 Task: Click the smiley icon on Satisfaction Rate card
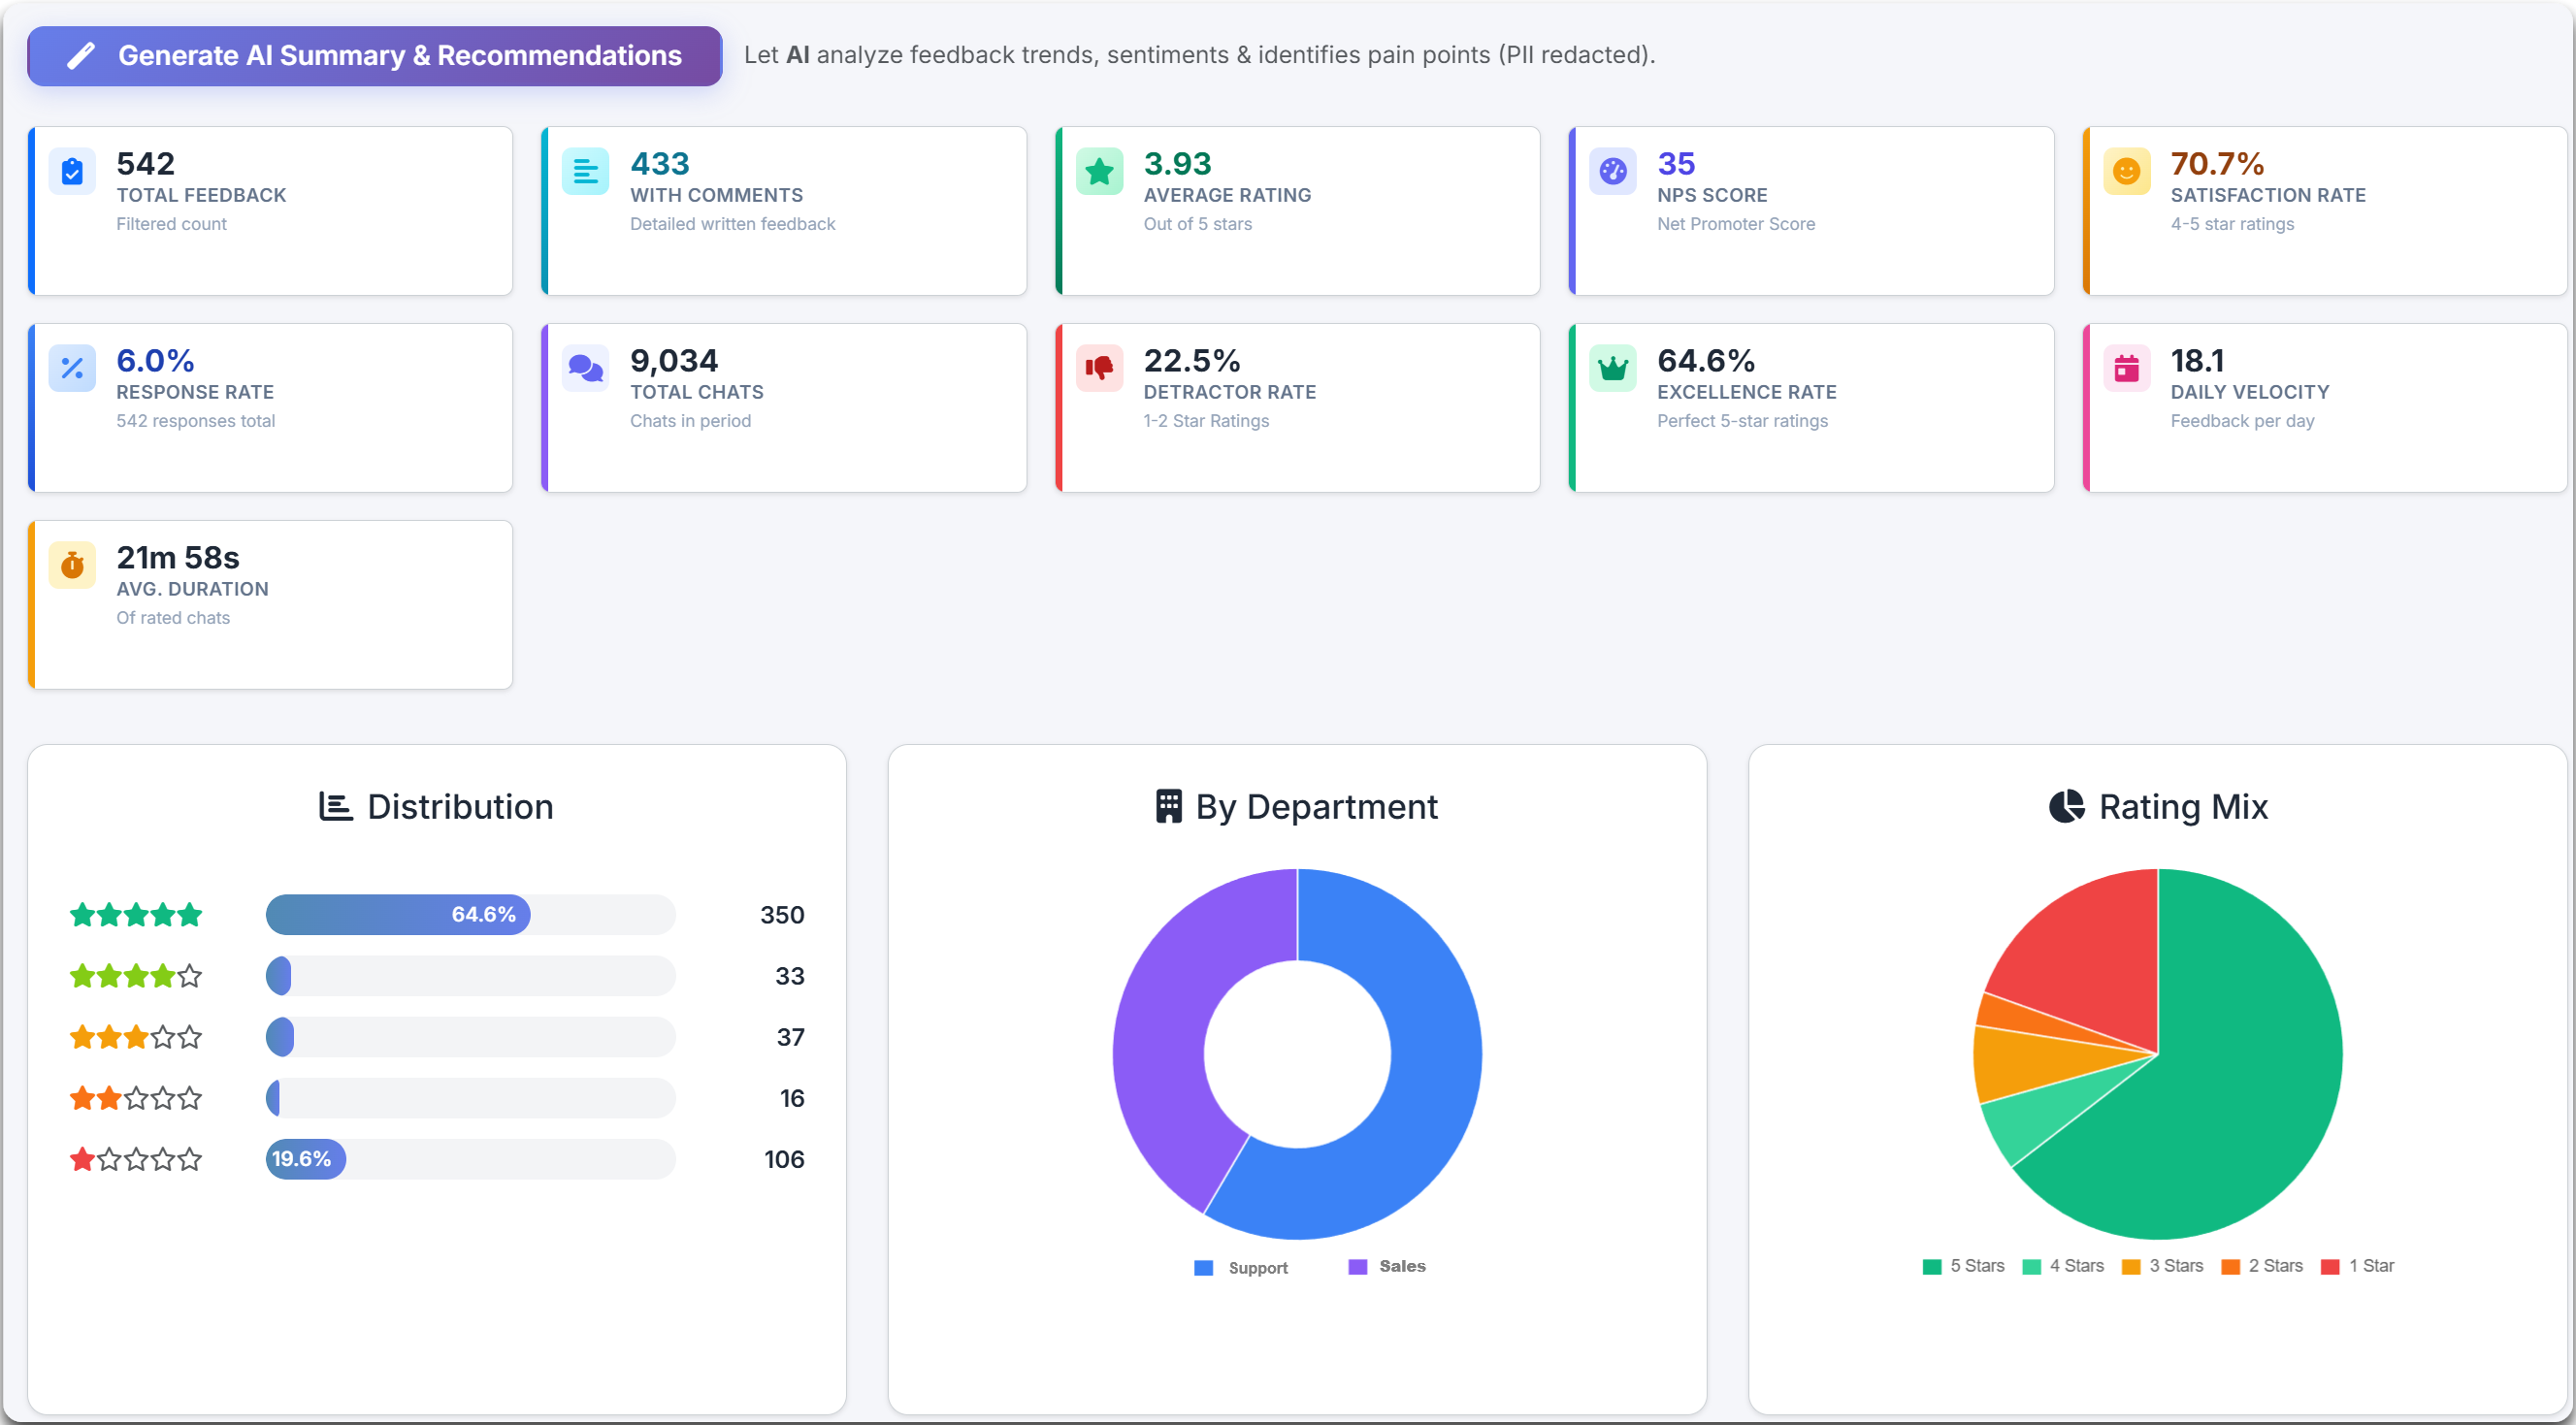(x=2128, y=172)
